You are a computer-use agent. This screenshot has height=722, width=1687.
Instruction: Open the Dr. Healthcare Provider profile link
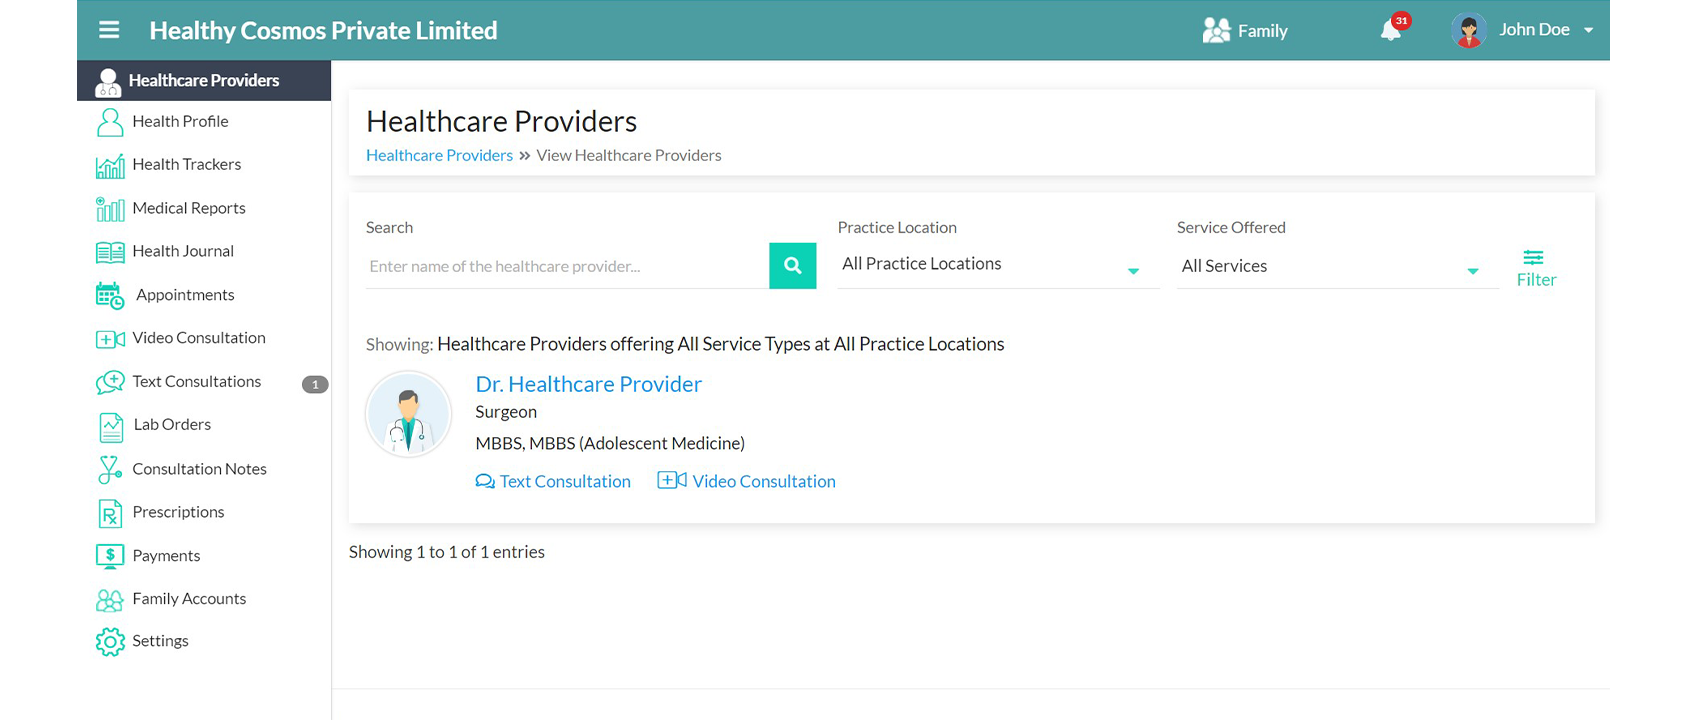[588, 384]
